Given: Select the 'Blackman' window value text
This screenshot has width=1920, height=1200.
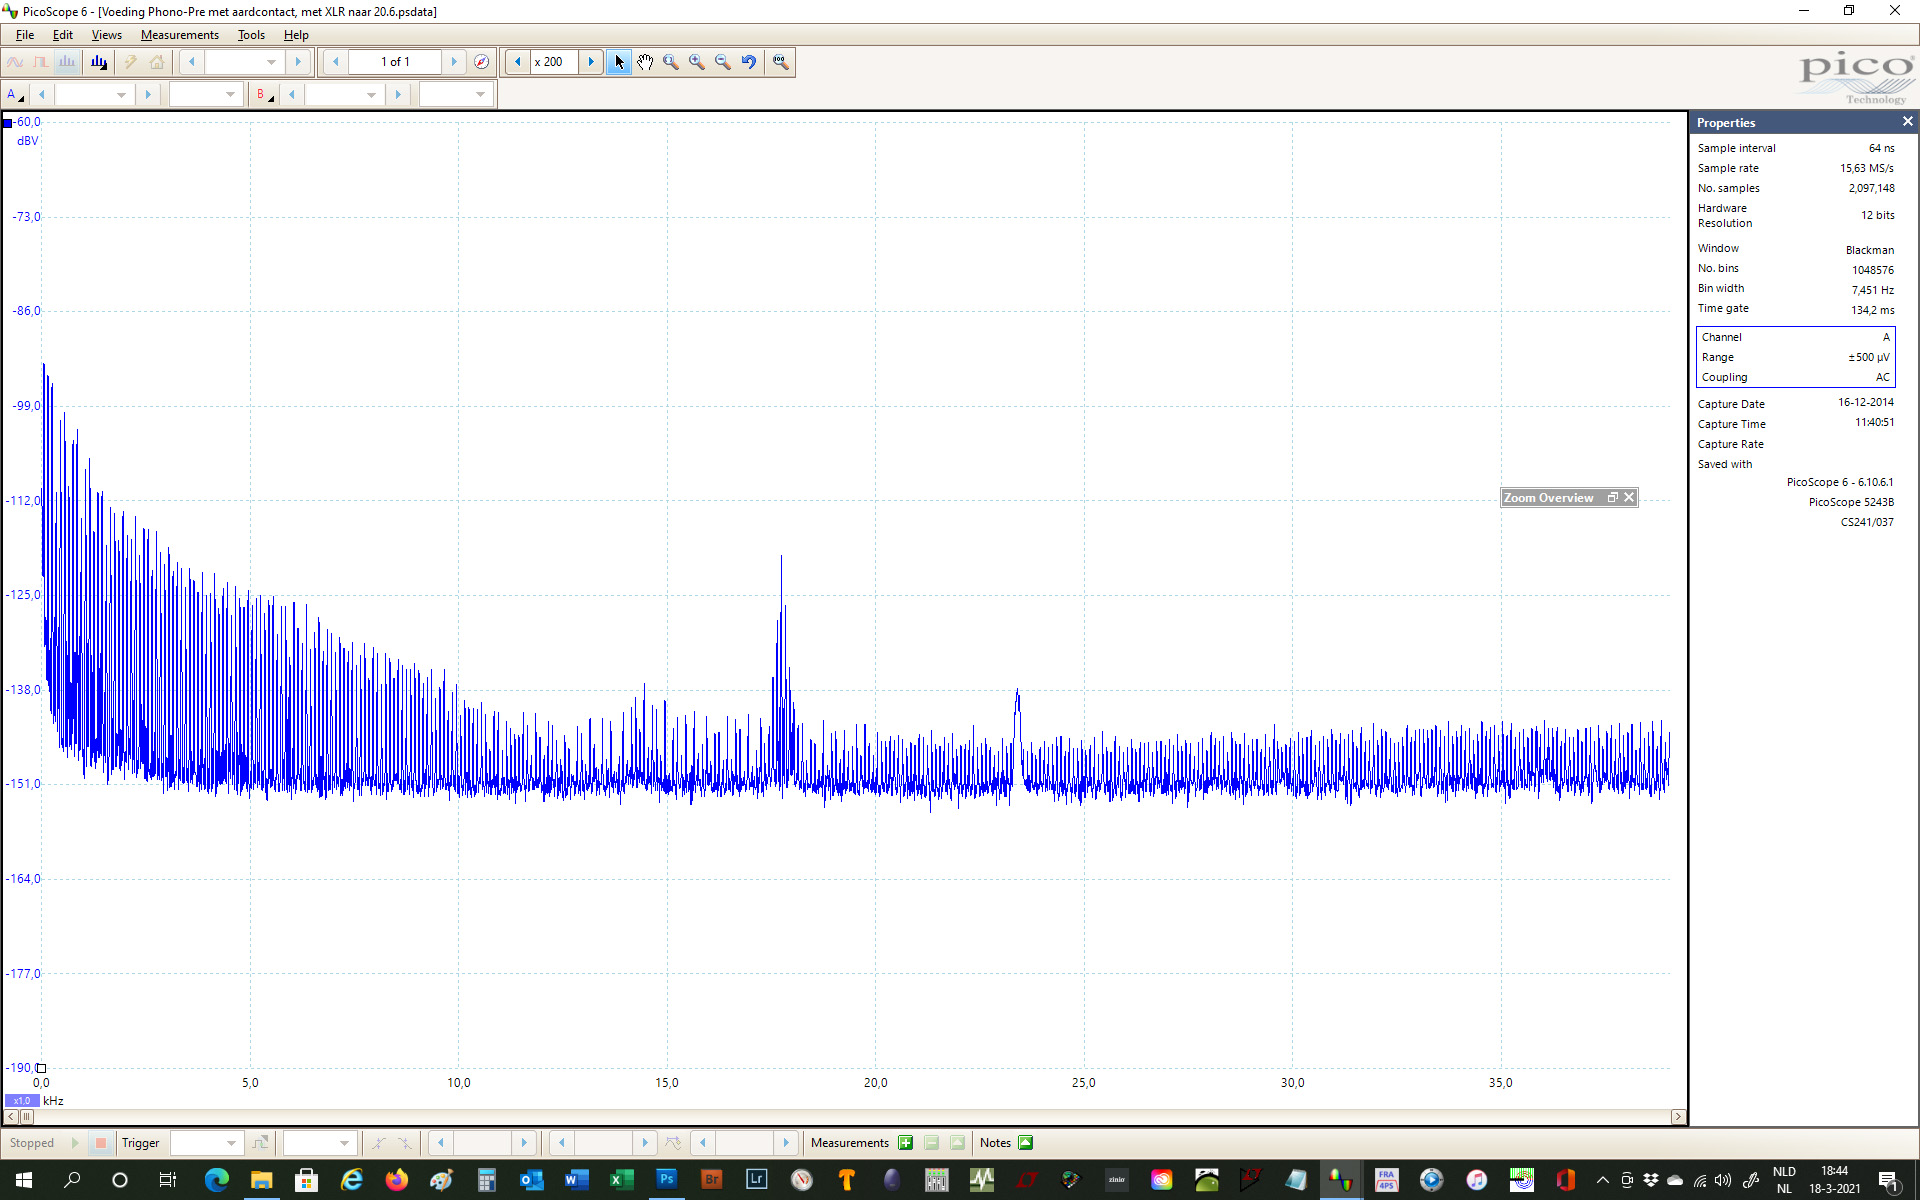Looking at the screenshot, I should [1869, 250].
